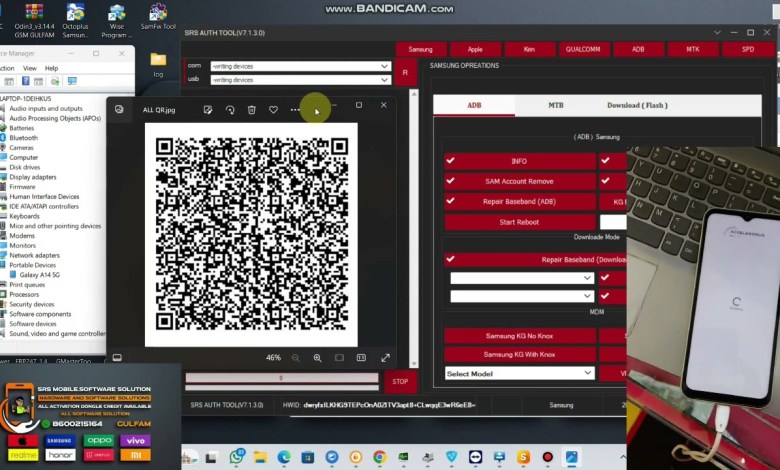The image size is (780, 470).
Task: Click the red R refresh button
Action: [x=405, y=73]
